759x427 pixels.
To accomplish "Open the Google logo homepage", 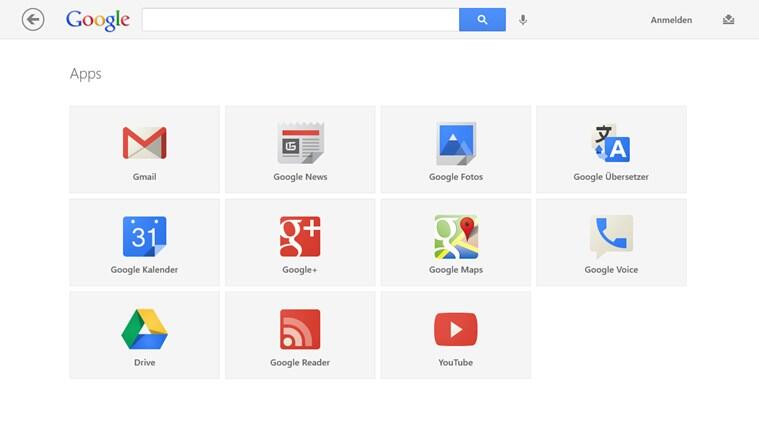I will (x=98, y=20).
